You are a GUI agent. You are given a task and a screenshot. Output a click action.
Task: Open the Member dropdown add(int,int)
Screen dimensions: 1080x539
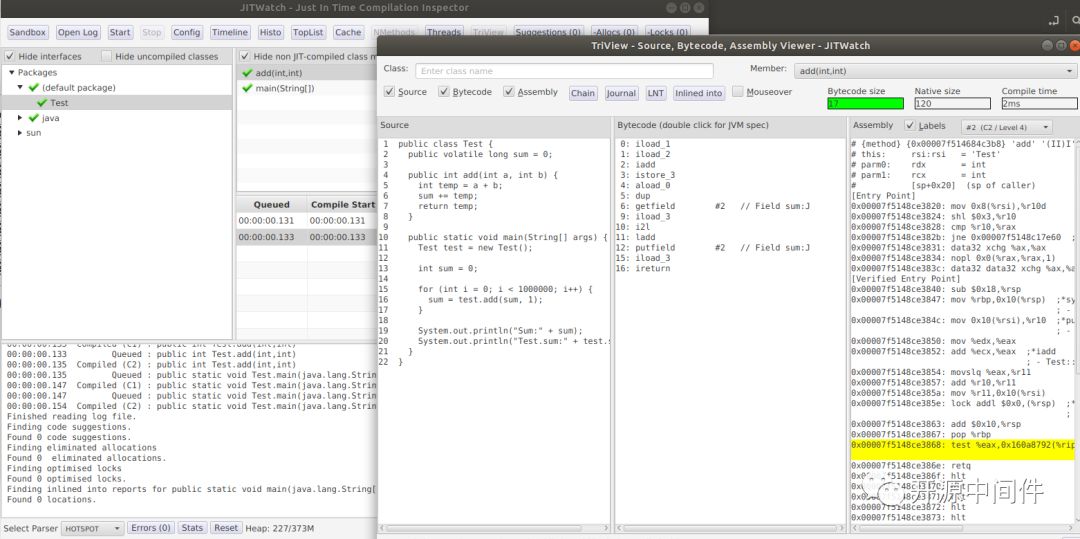(935, 71)
